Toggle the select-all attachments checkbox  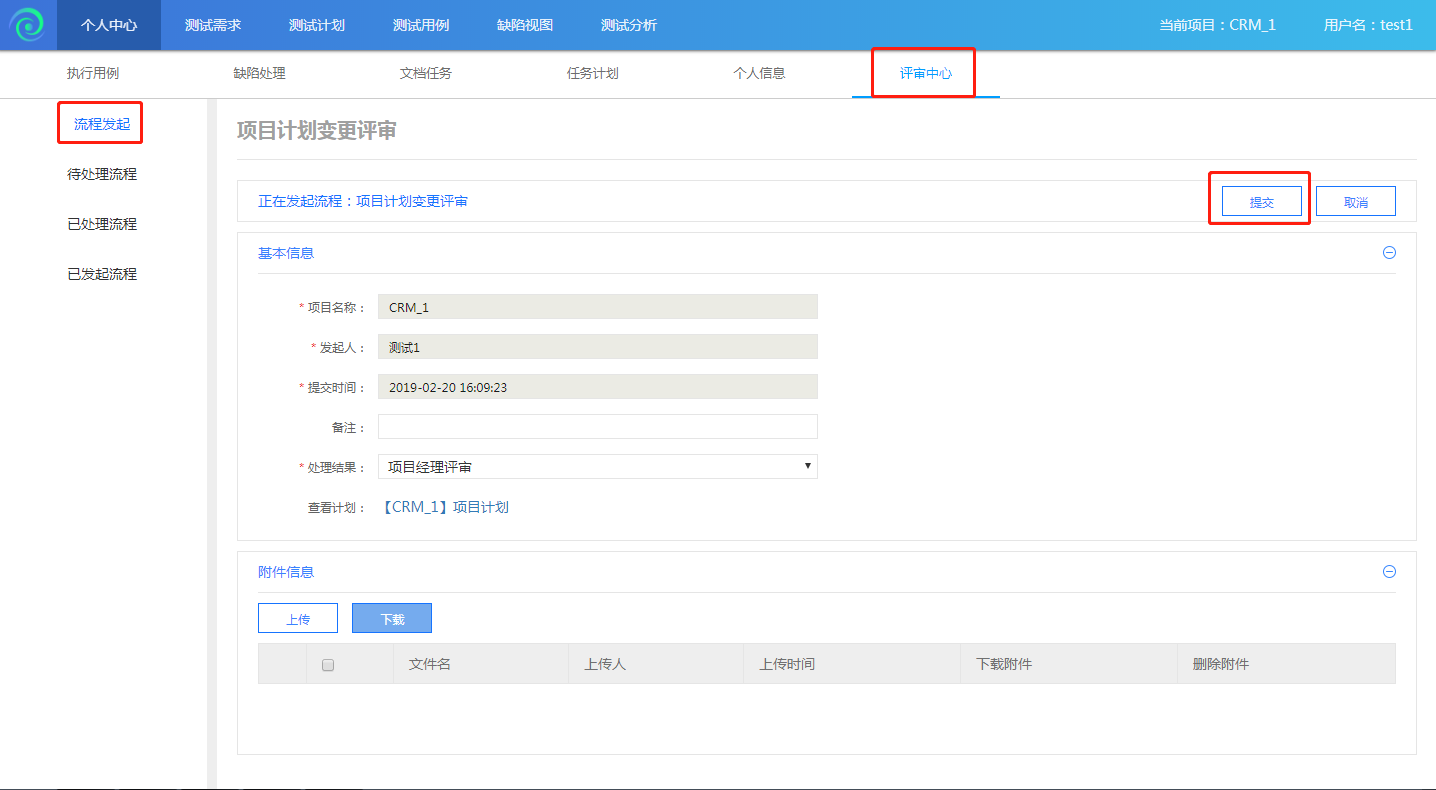click(x=328, y=665)
